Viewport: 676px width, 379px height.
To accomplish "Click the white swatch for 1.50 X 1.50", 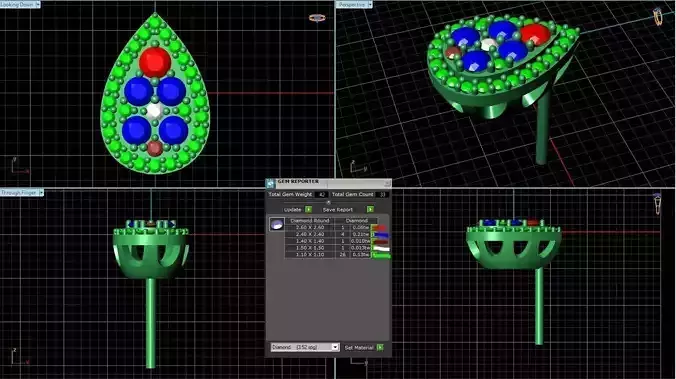I will tap(381, 248).
